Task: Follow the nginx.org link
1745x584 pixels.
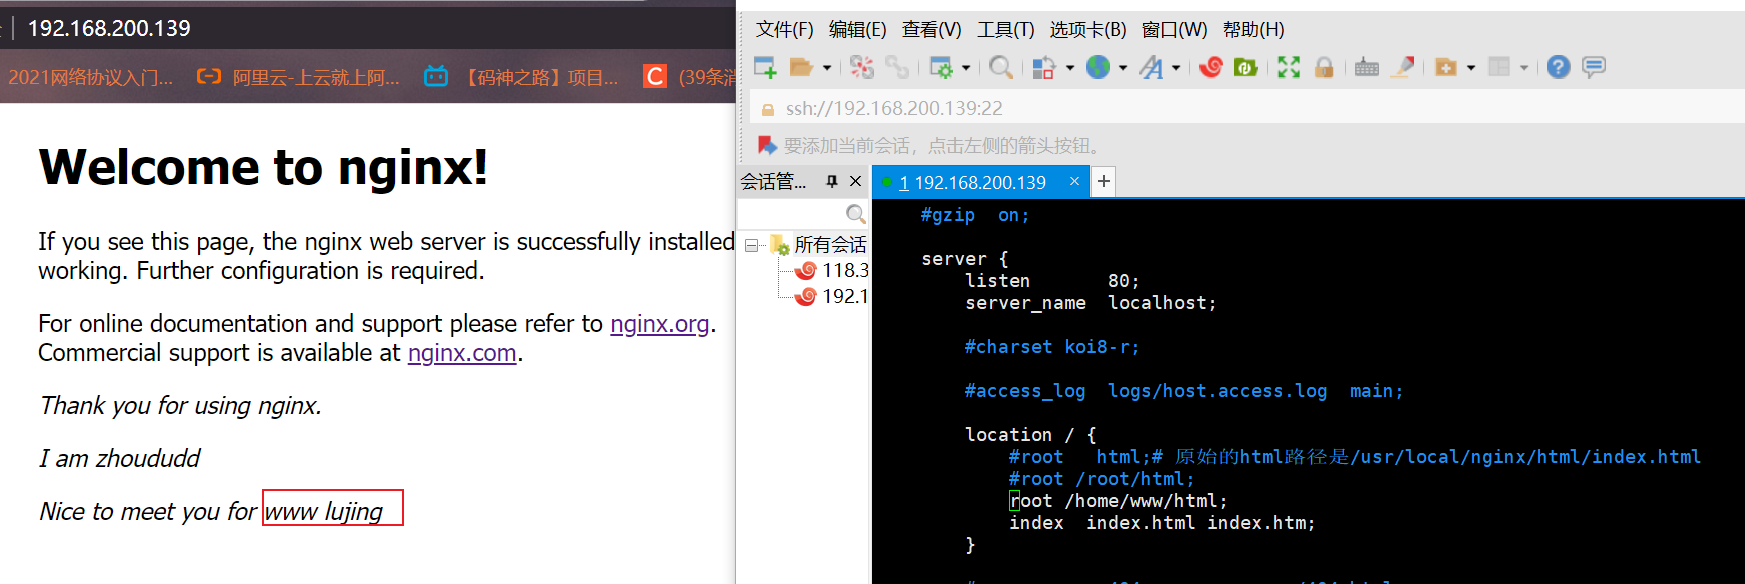Action: [659, 324]
